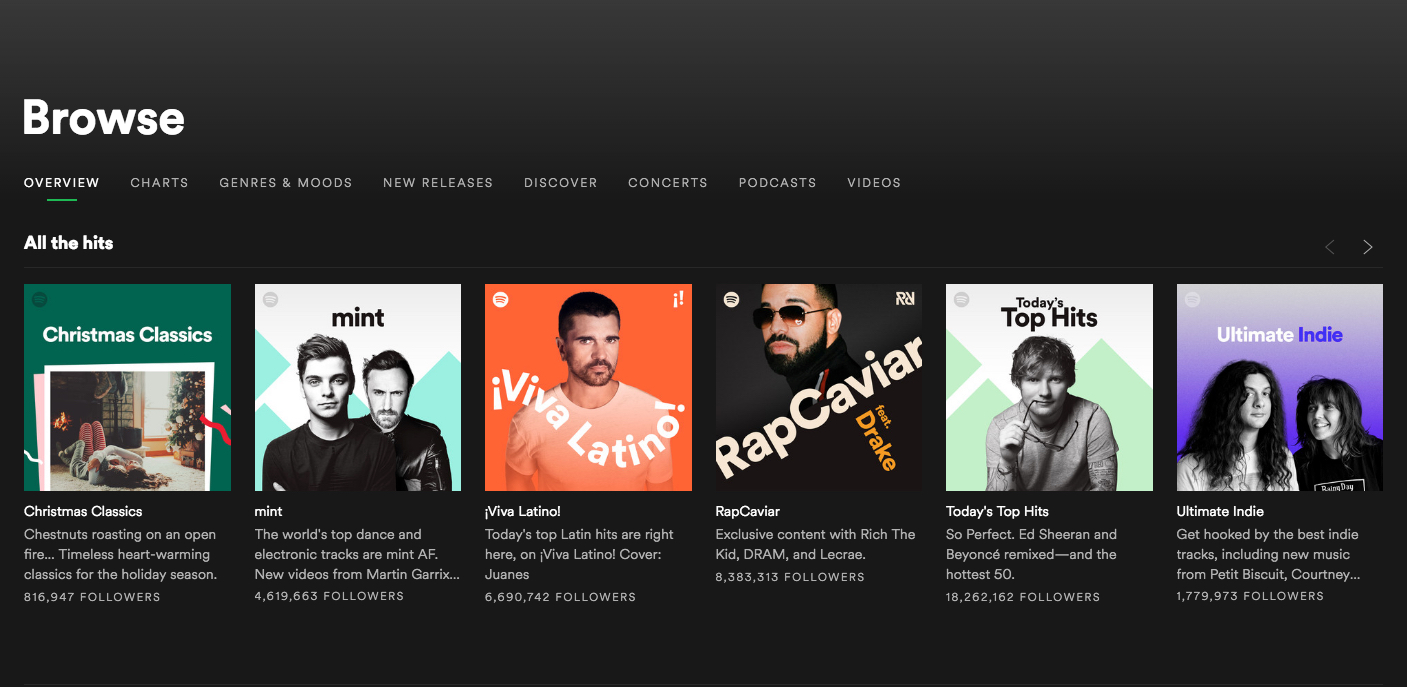The image size is (1407, 687).
Task: Go to the Discover tab
Action: (560, 183)
